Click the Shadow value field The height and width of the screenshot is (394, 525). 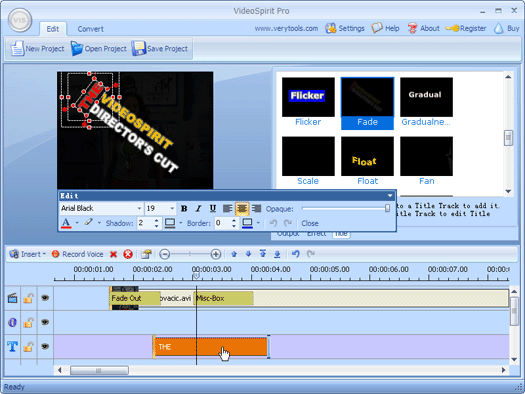pos(145,223)
